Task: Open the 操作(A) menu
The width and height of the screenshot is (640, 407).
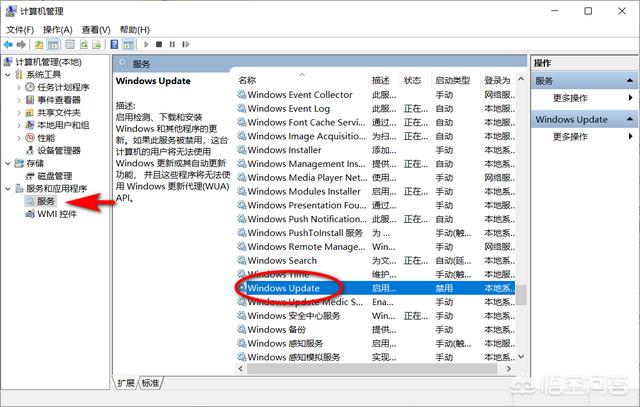Action: point(58,30)
